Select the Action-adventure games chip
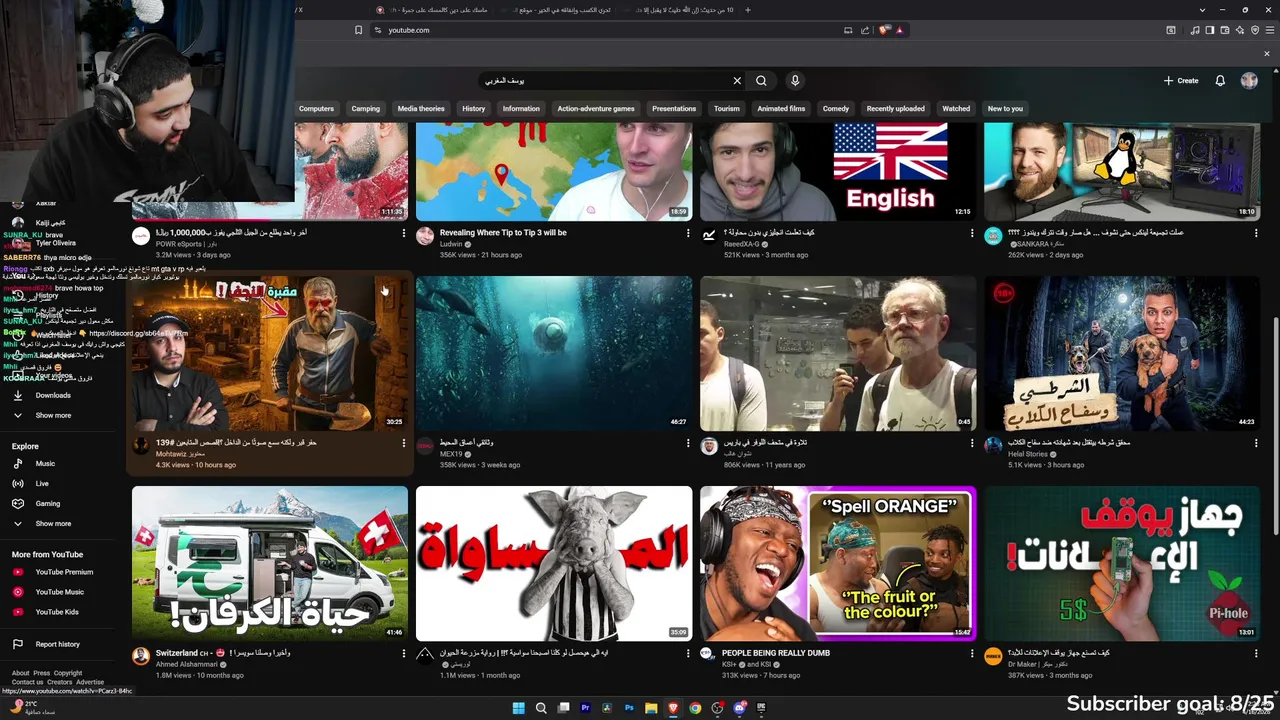The height and width of the screenshot is (720, 1280). [x=596, y=108]
